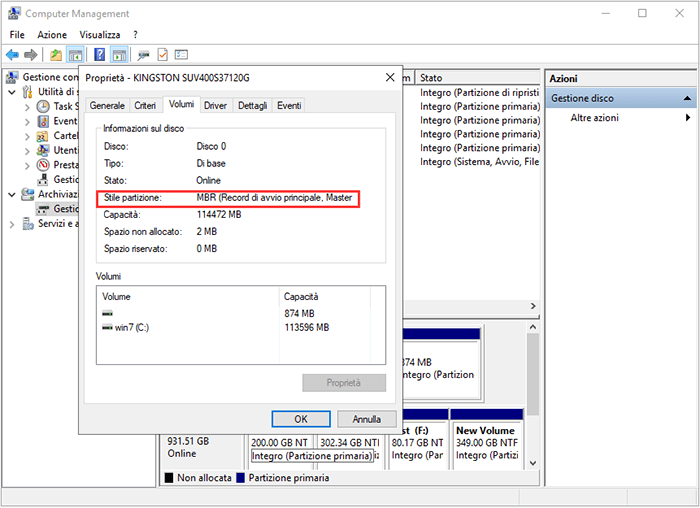Expand the Utenti e gruppi node
700x508 pixels.
coord(27,151)
